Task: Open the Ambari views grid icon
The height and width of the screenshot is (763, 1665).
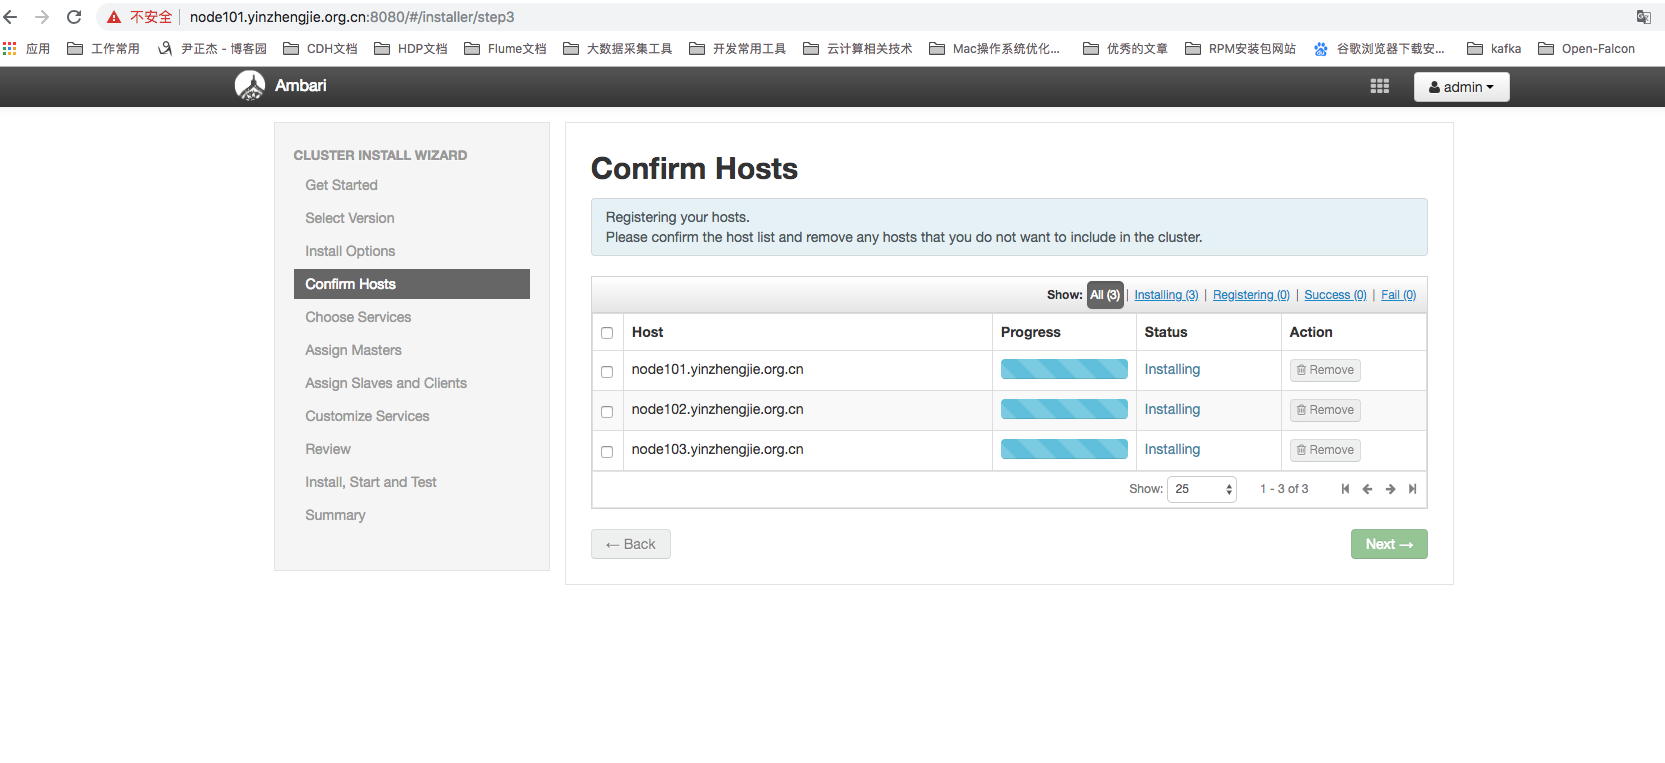Action: tap(1379, 86)
